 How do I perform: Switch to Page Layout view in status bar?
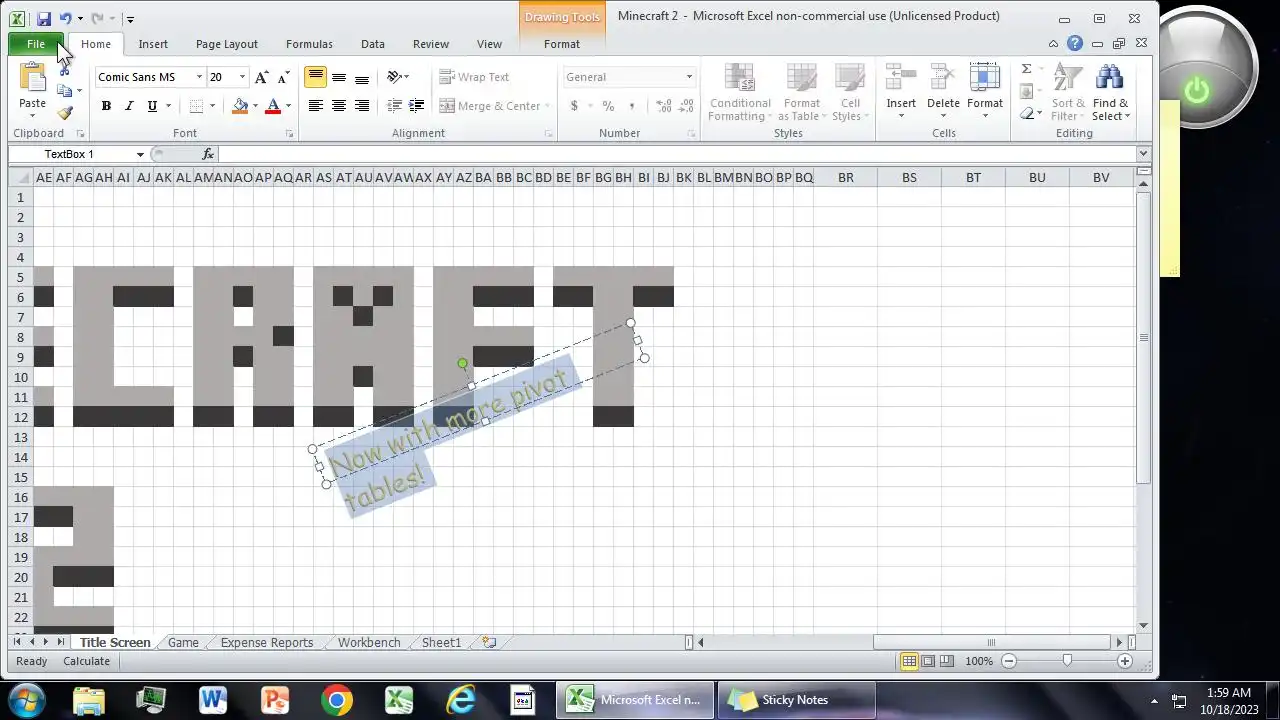(928, 661)
